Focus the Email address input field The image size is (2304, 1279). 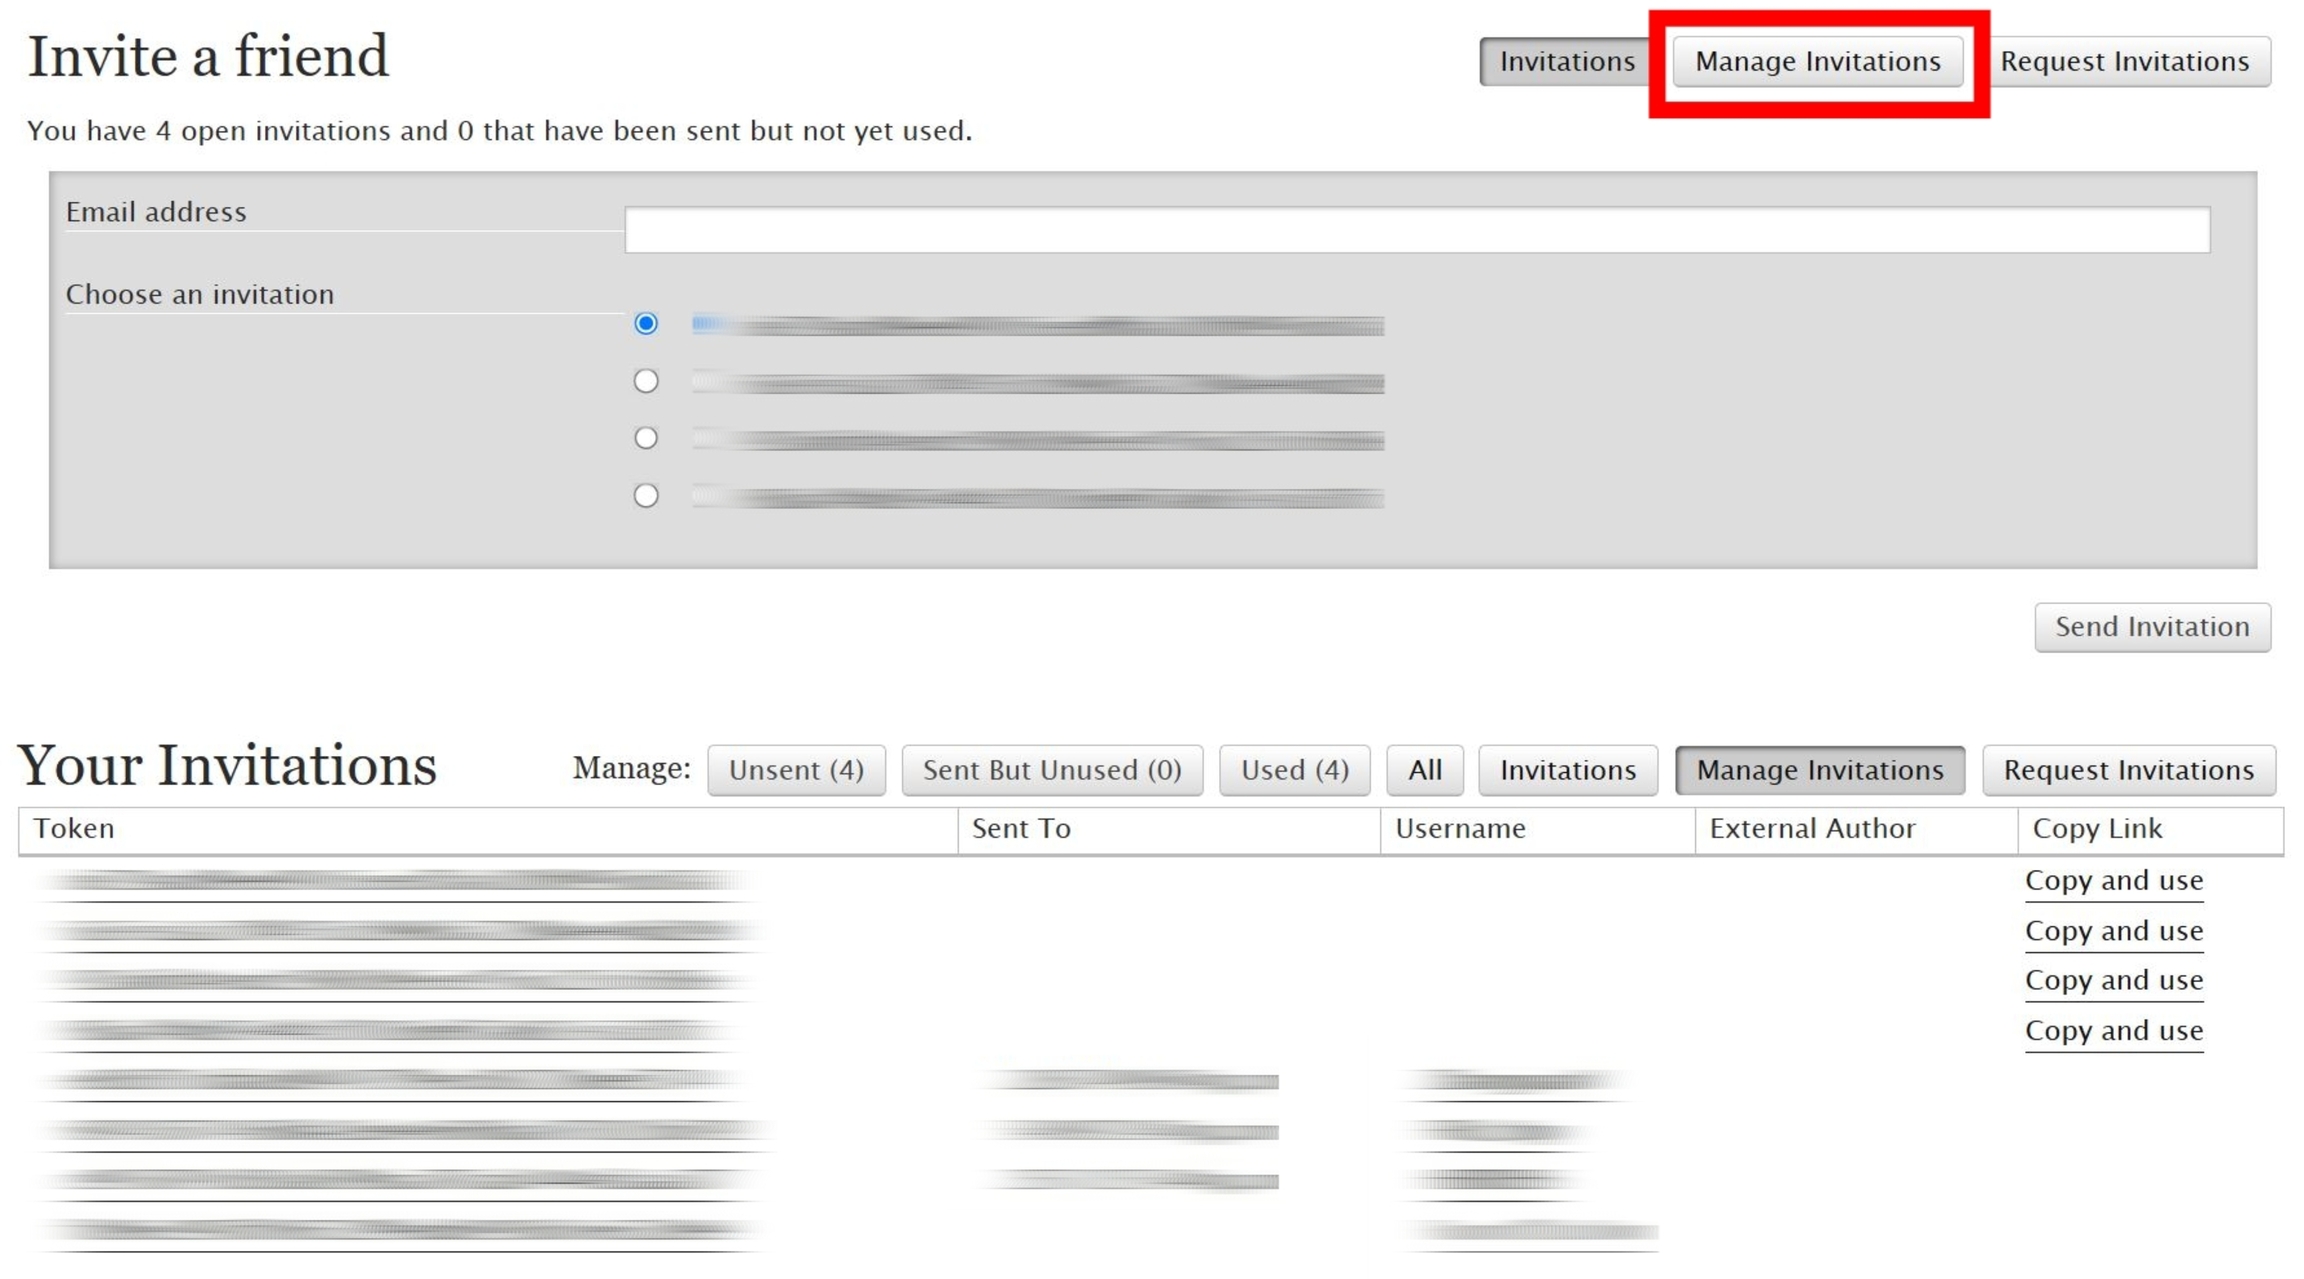coord(1416,230)
